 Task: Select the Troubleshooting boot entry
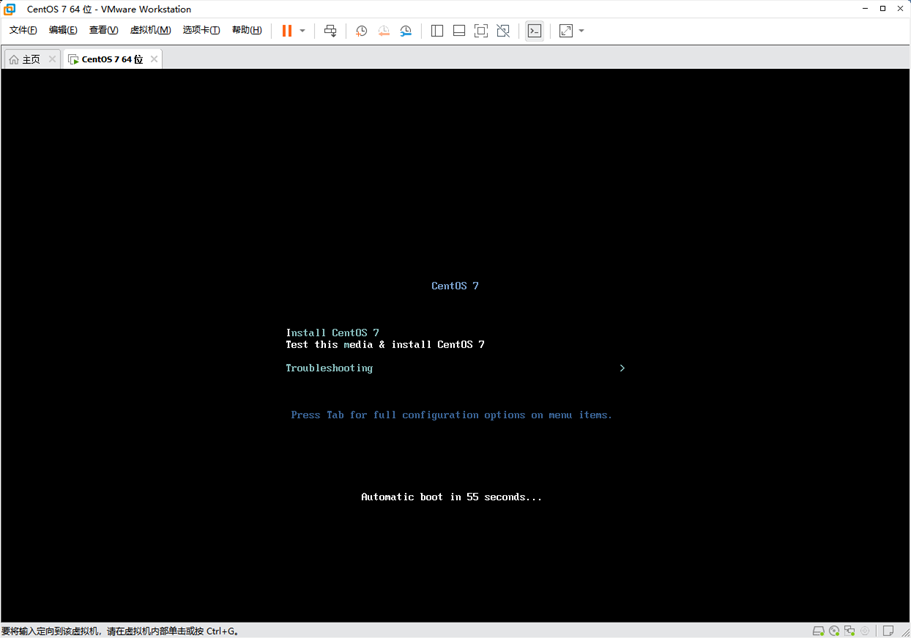click(329, 368)
